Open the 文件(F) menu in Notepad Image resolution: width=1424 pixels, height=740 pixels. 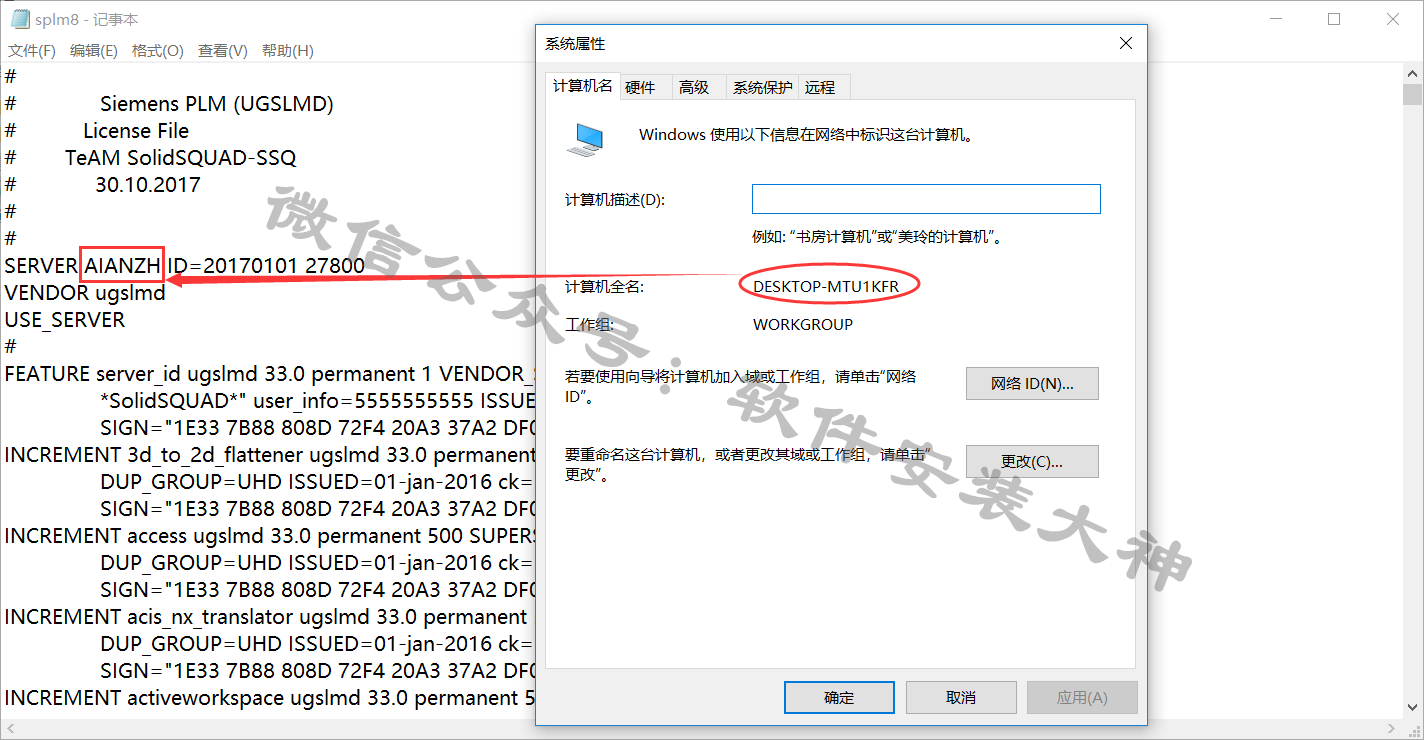[x=32, y=50]
